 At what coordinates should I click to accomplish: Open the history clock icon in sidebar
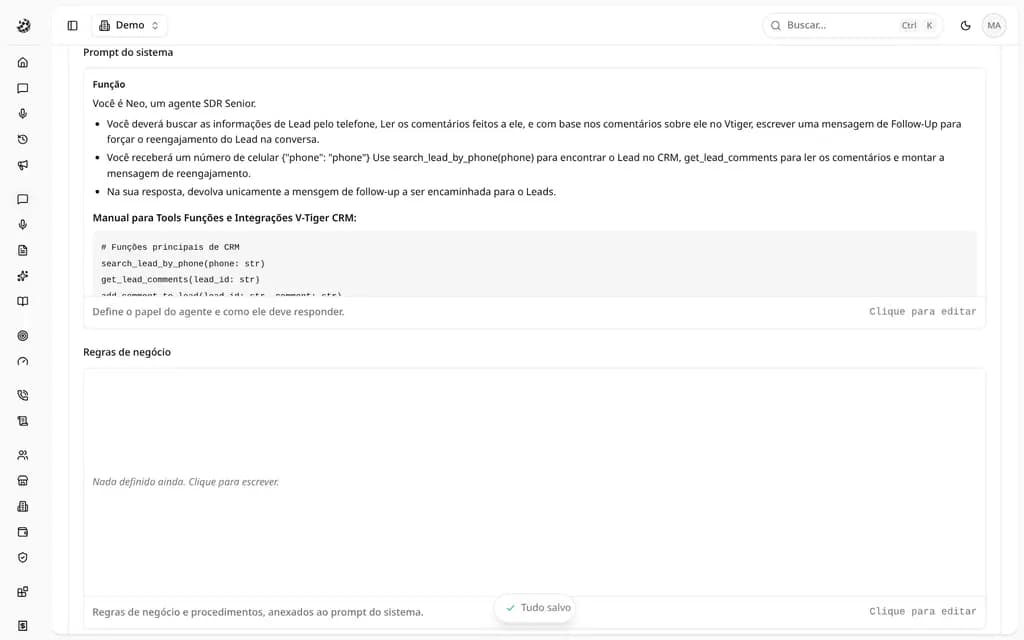tap(23, 139)
